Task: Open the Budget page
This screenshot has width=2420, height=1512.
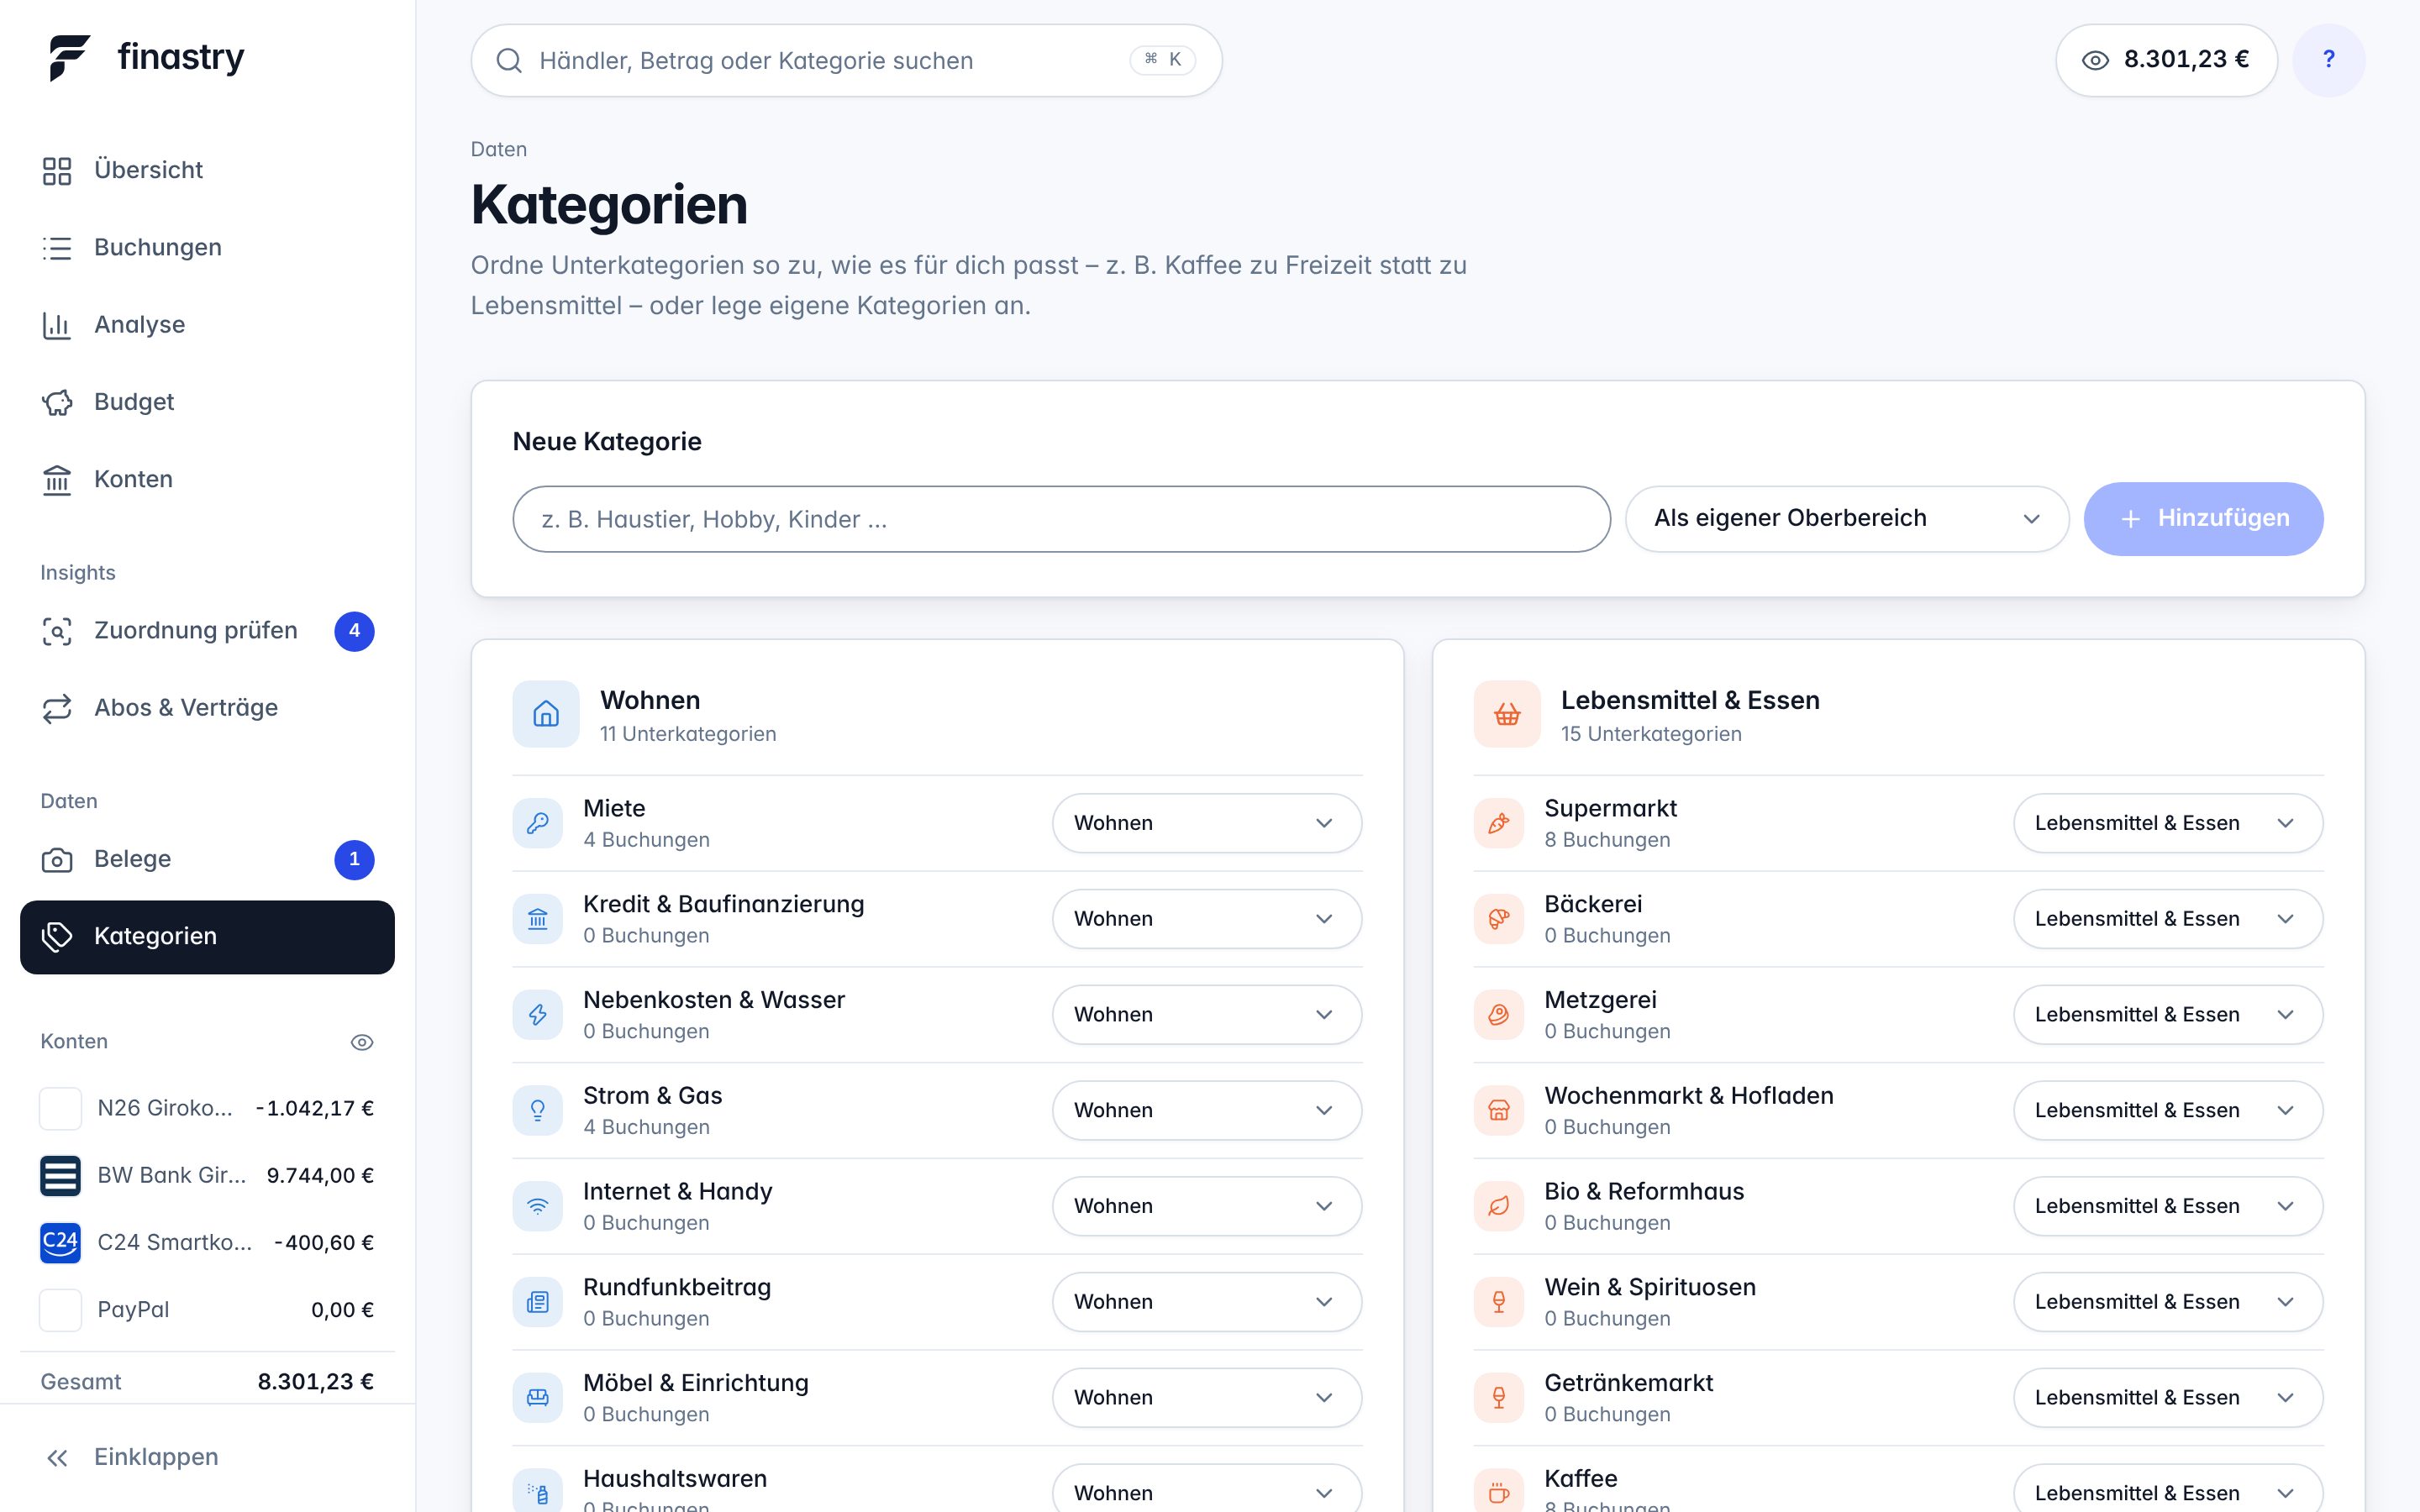Action: pyautogui.click(x=207, y=402)
